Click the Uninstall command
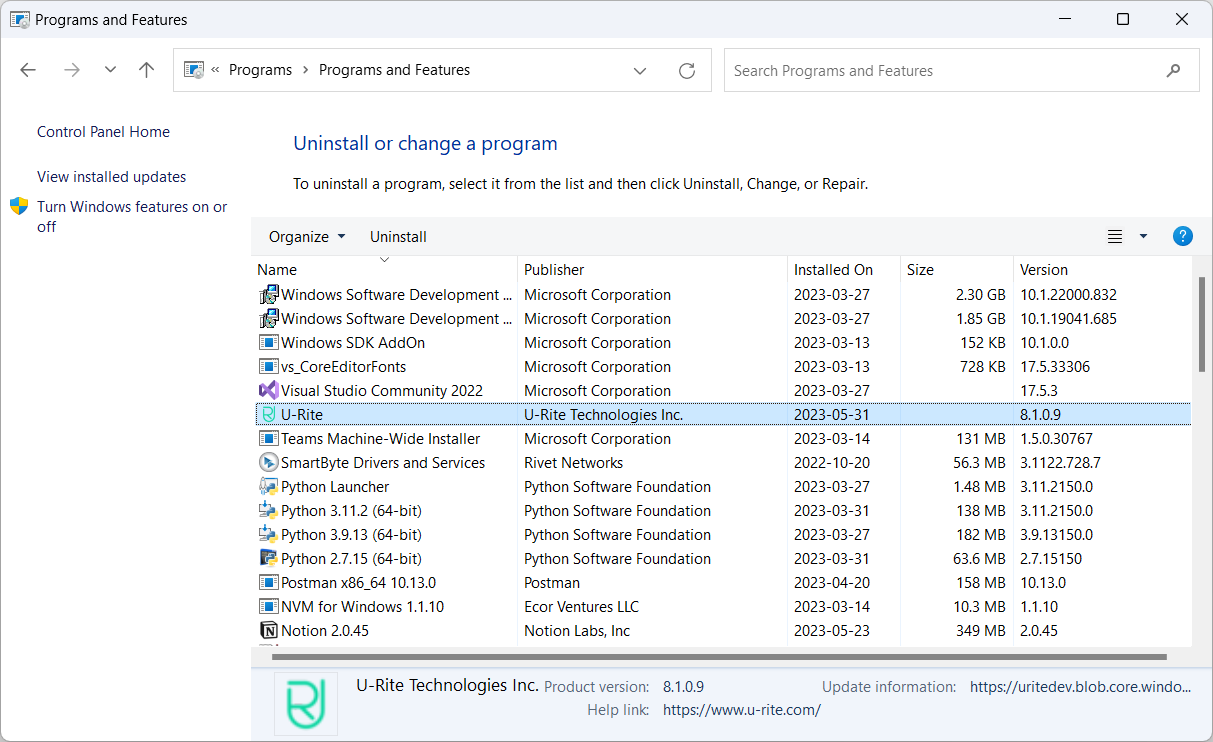 point(397,236)
